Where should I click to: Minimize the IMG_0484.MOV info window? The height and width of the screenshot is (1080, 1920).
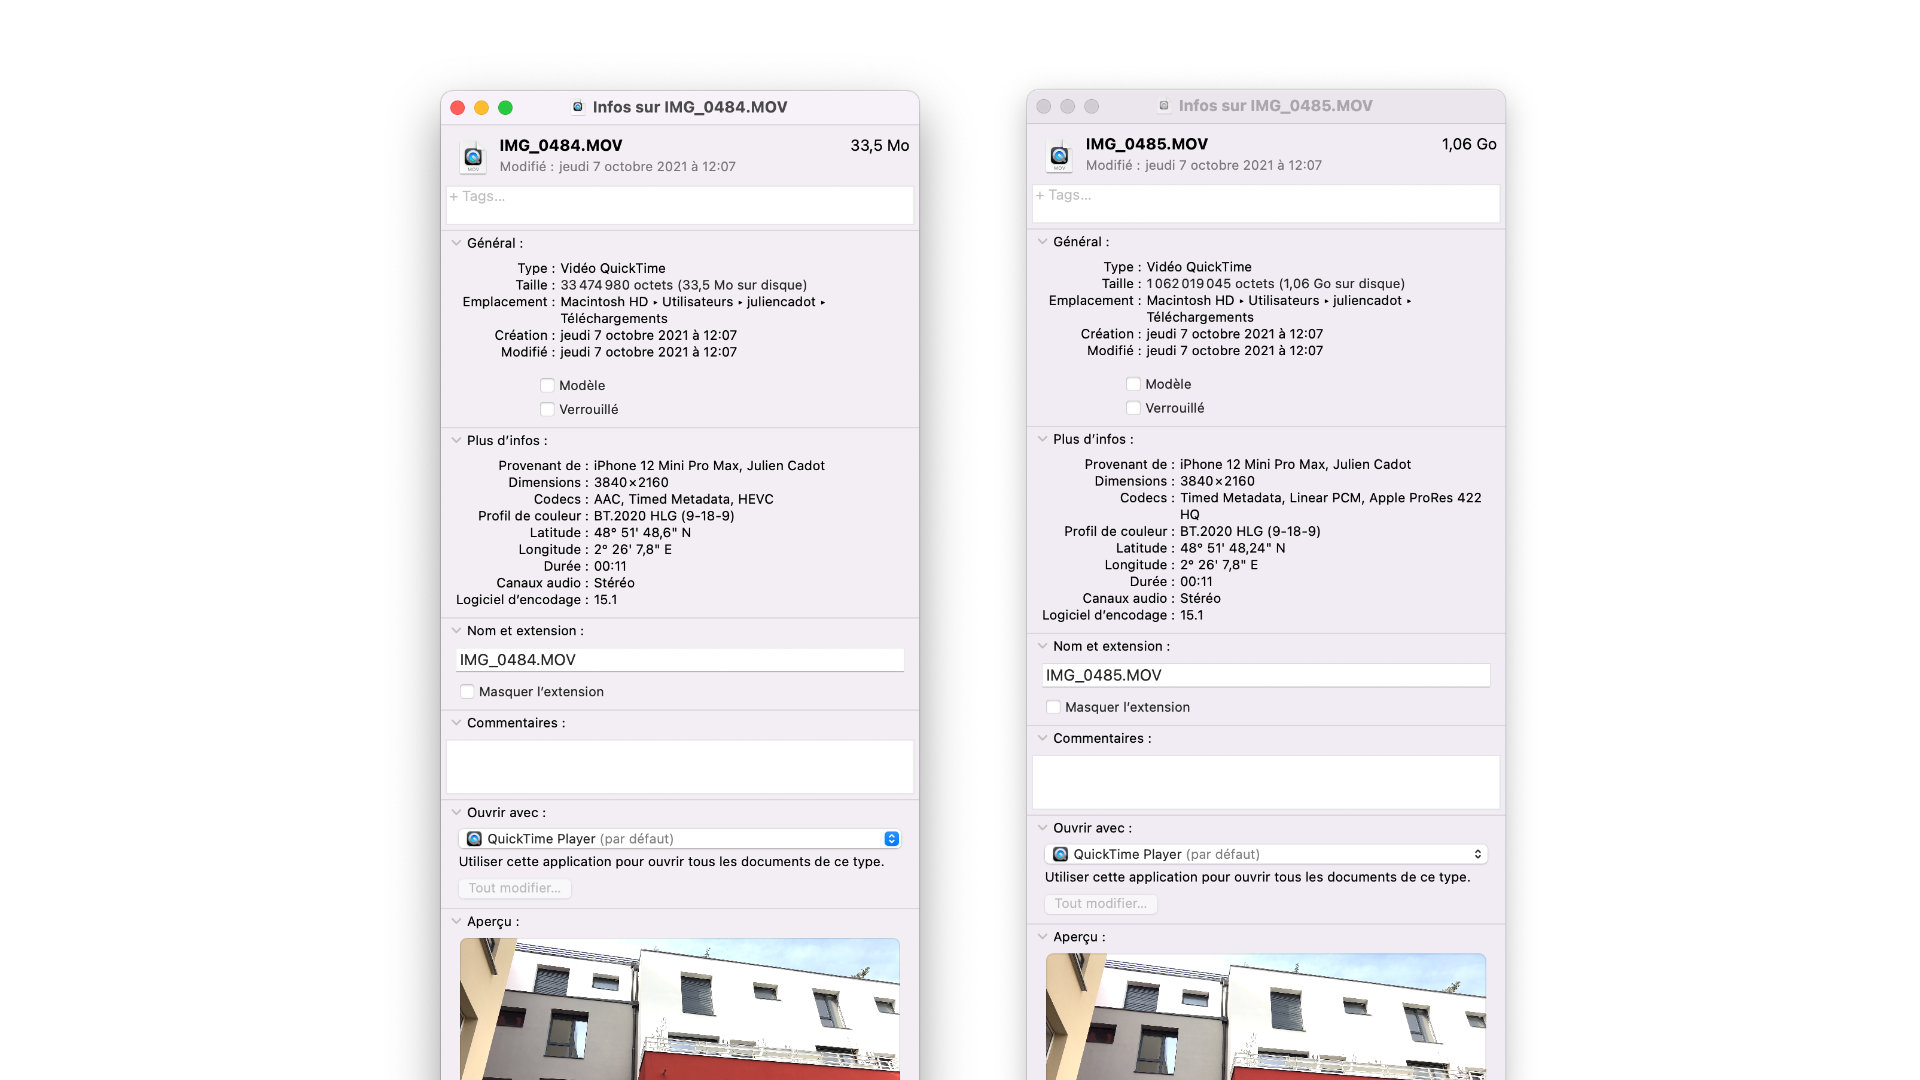click(x=481, y=108)
